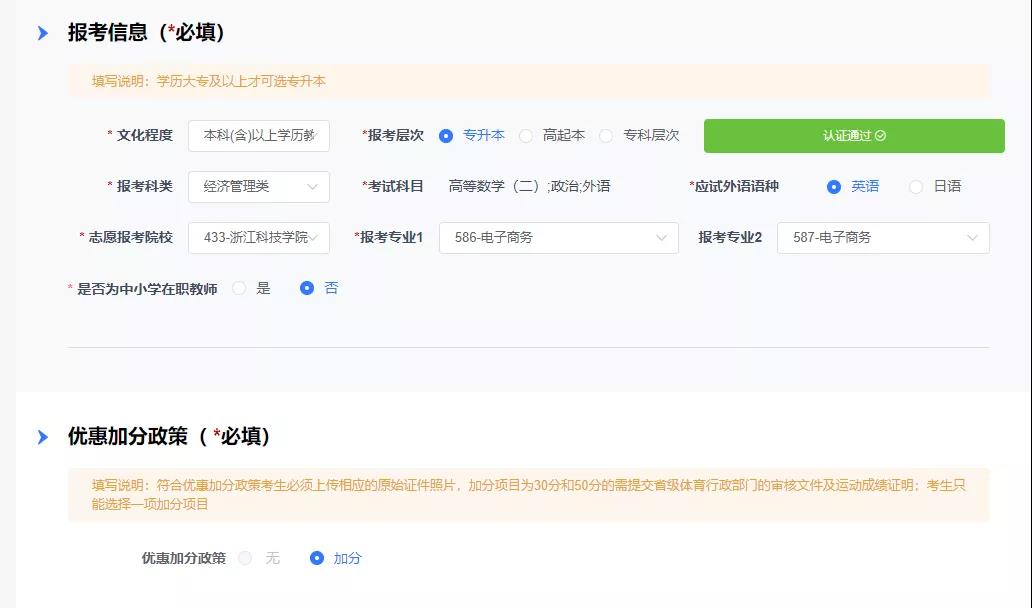The width and height of the screenshot is (1032, 608).
Task: Open the 报考科类 subject category dropdown
Action: pos(260,187)
